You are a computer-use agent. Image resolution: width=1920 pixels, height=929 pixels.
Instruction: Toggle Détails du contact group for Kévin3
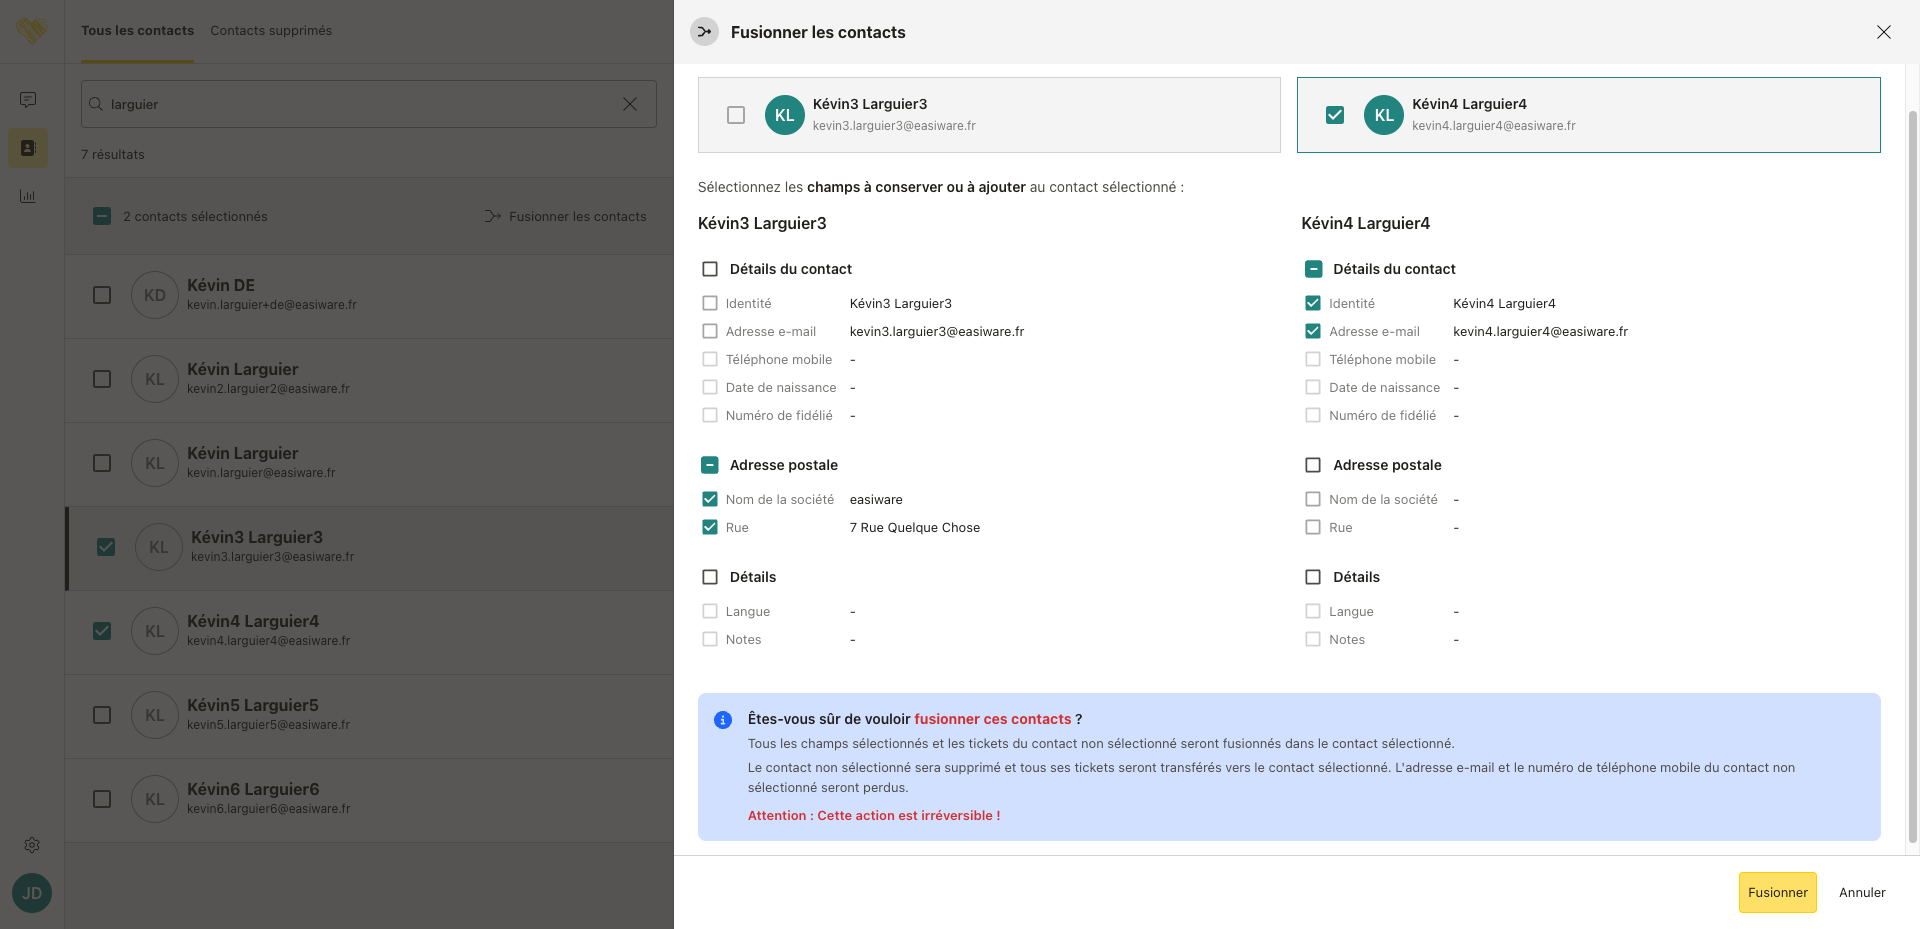pyautogui.click(x=710, y=269)
